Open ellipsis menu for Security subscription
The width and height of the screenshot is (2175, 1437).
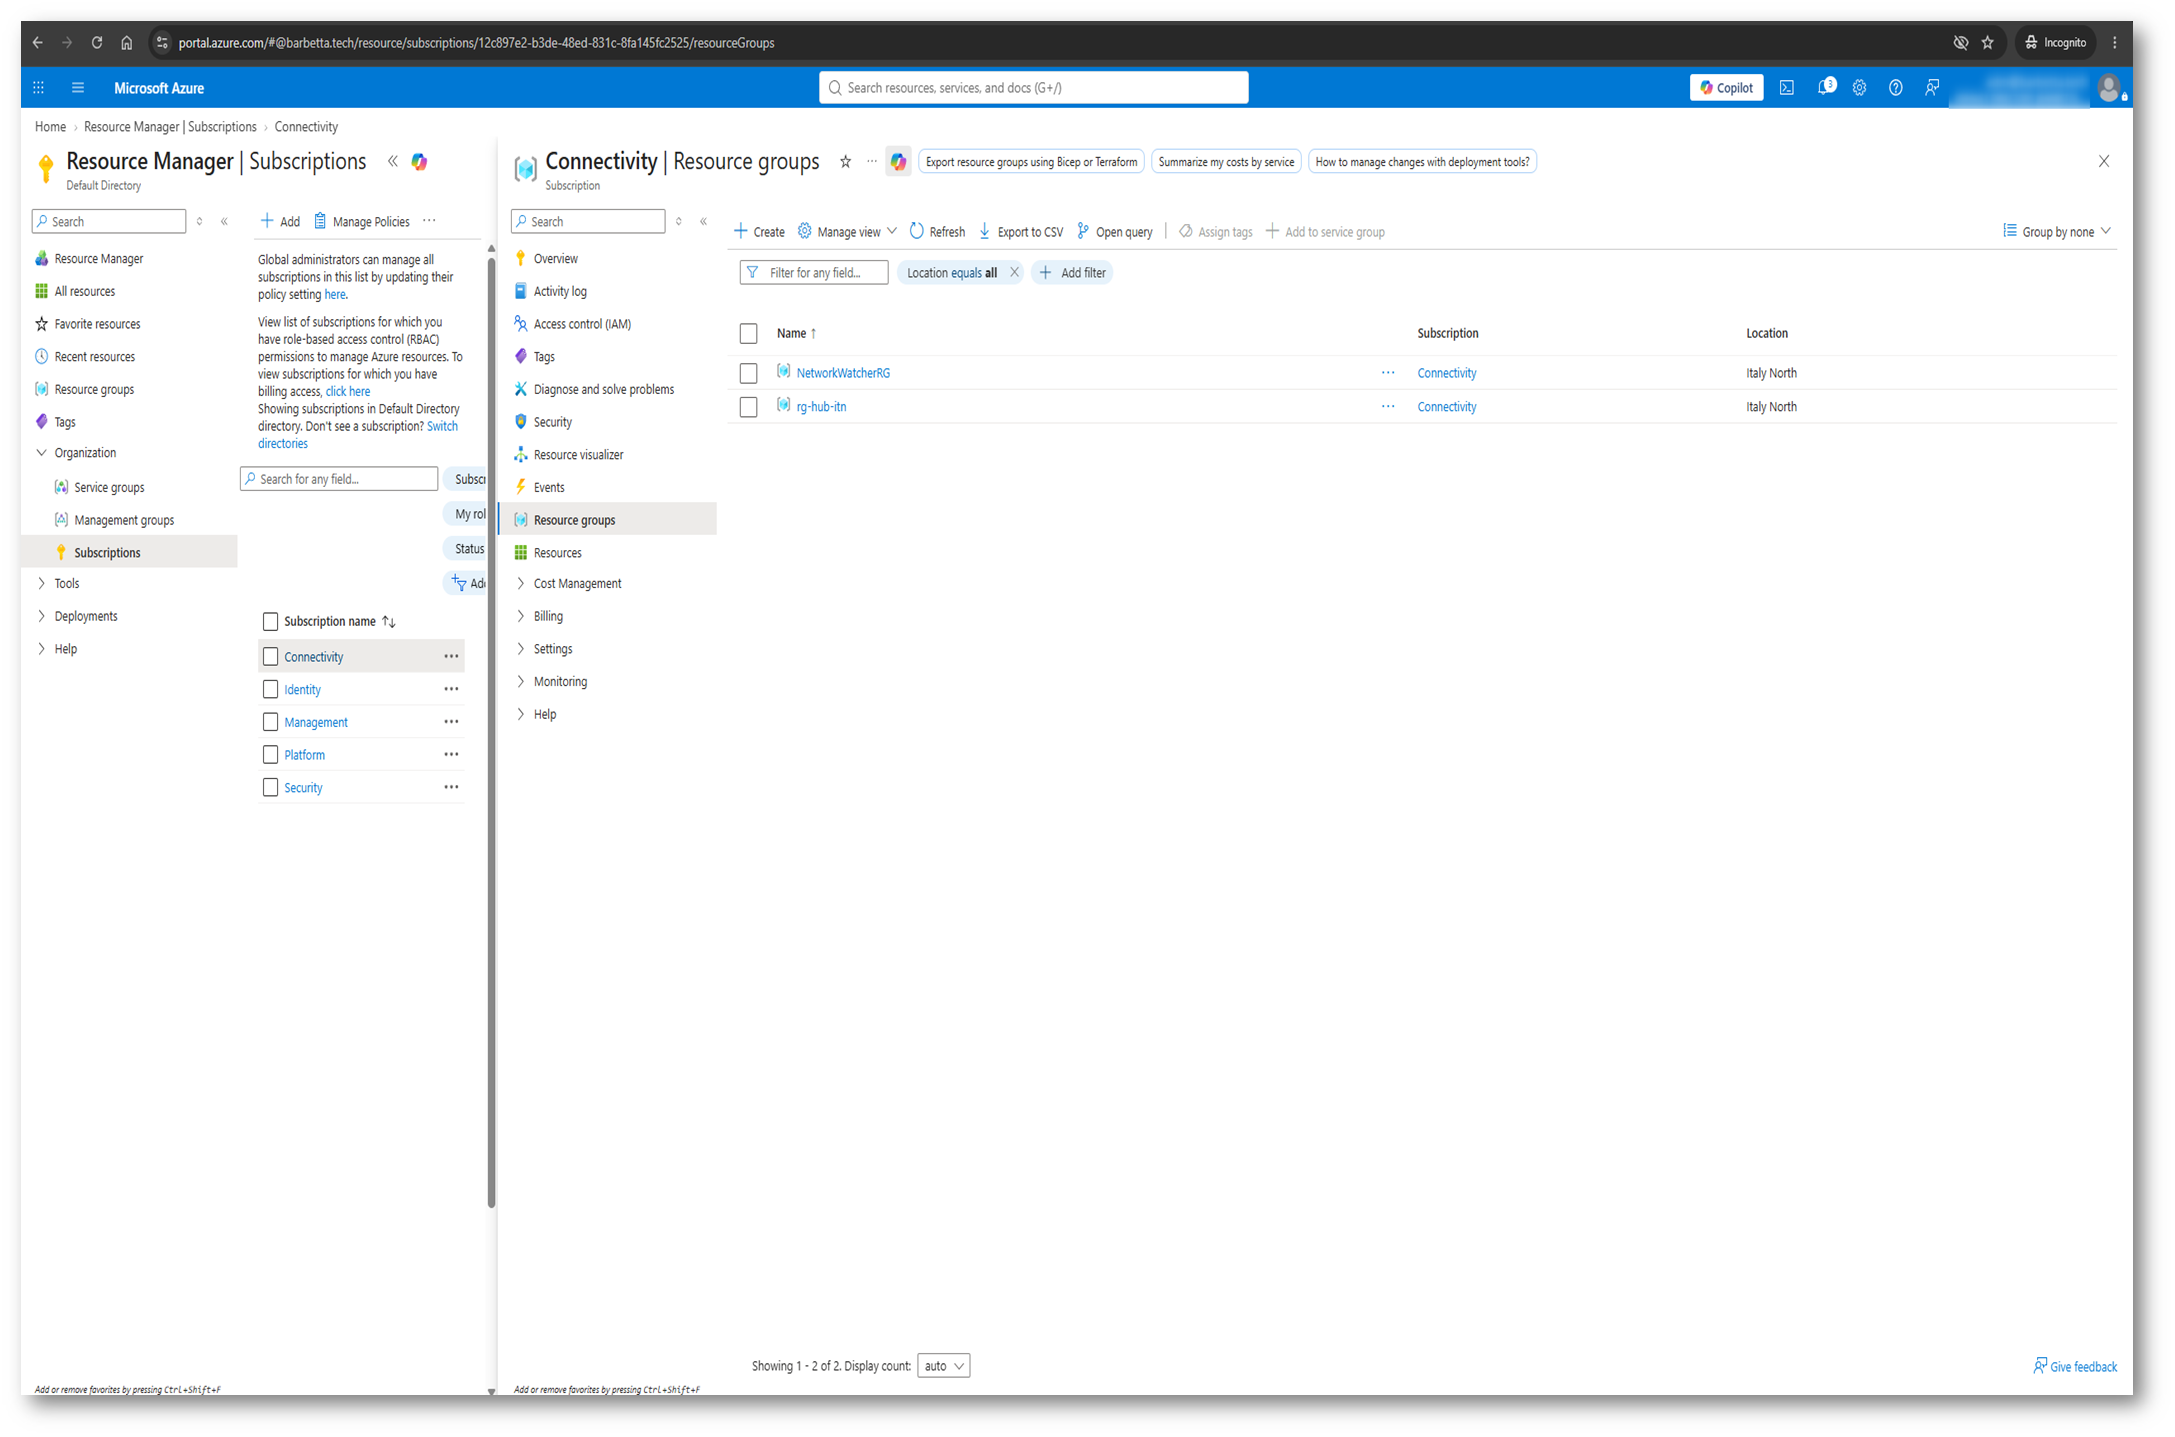tap(452, 787)
